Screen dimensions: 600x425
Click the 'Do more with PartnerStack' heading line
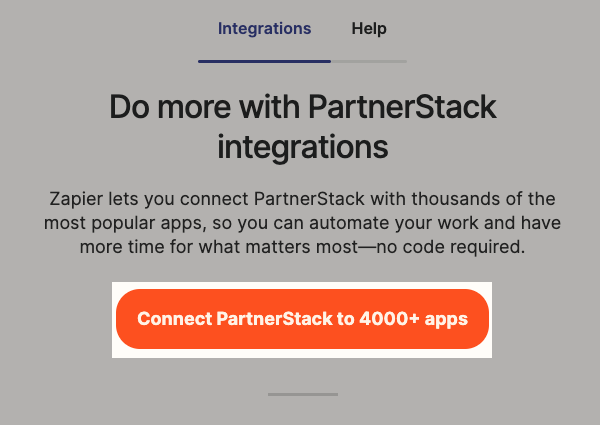[x=302, y=107]
